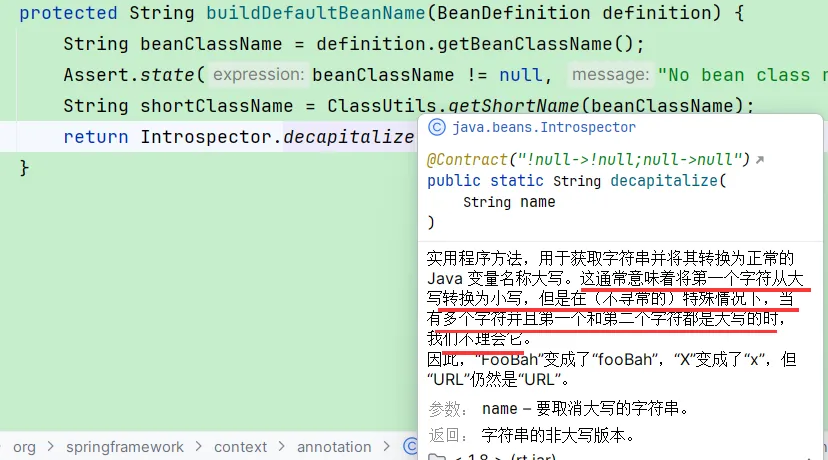Click the getShortName method call

(514, 106)
